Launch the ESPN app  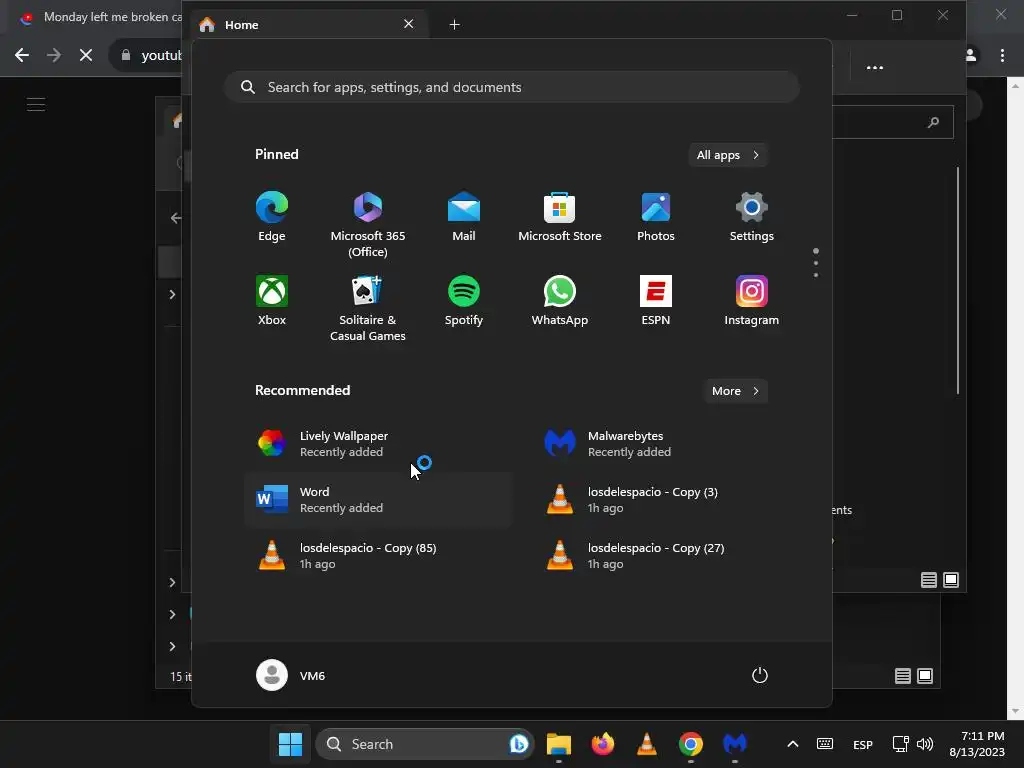(656, 301)
